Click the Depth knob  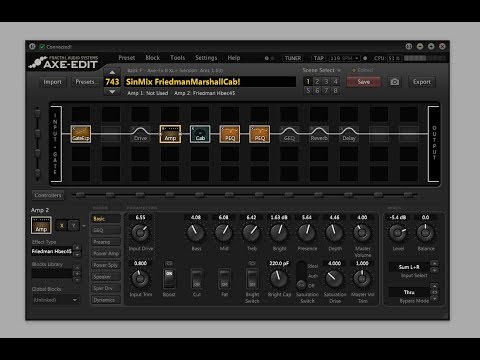[x=334, y=233]
